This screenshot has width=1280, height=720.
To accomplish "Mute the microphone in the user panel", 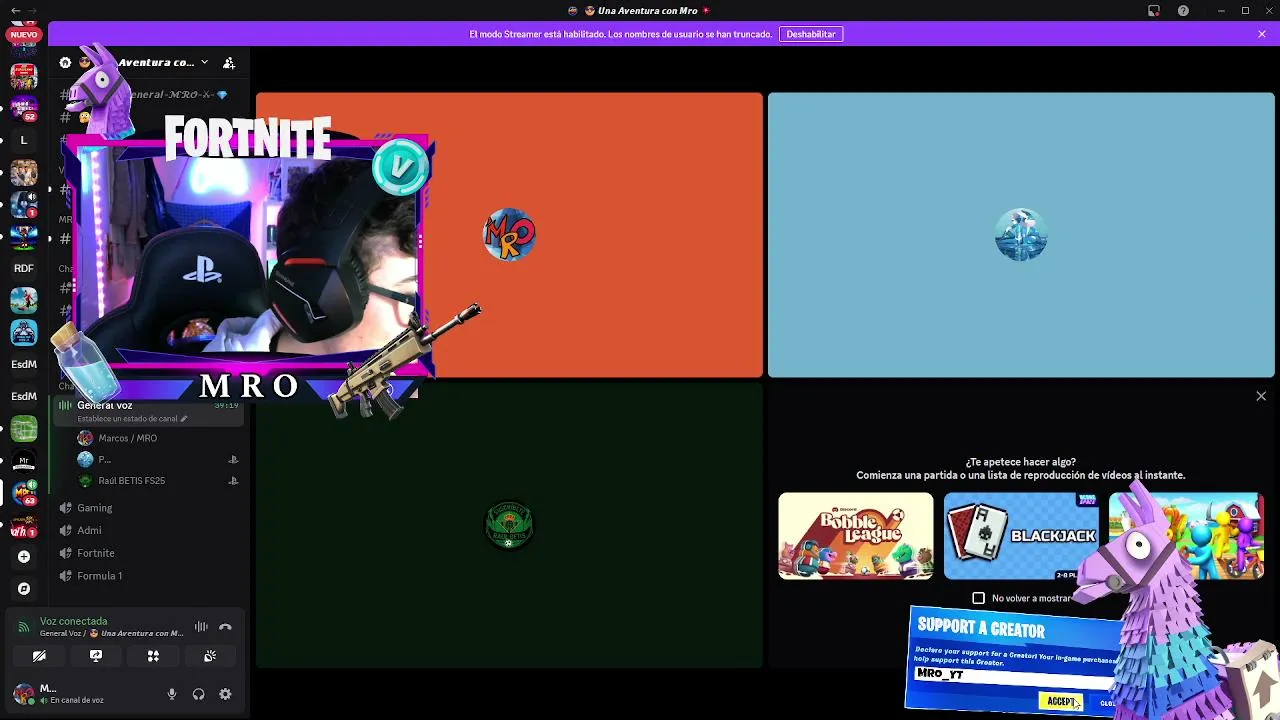I will 172,694.
